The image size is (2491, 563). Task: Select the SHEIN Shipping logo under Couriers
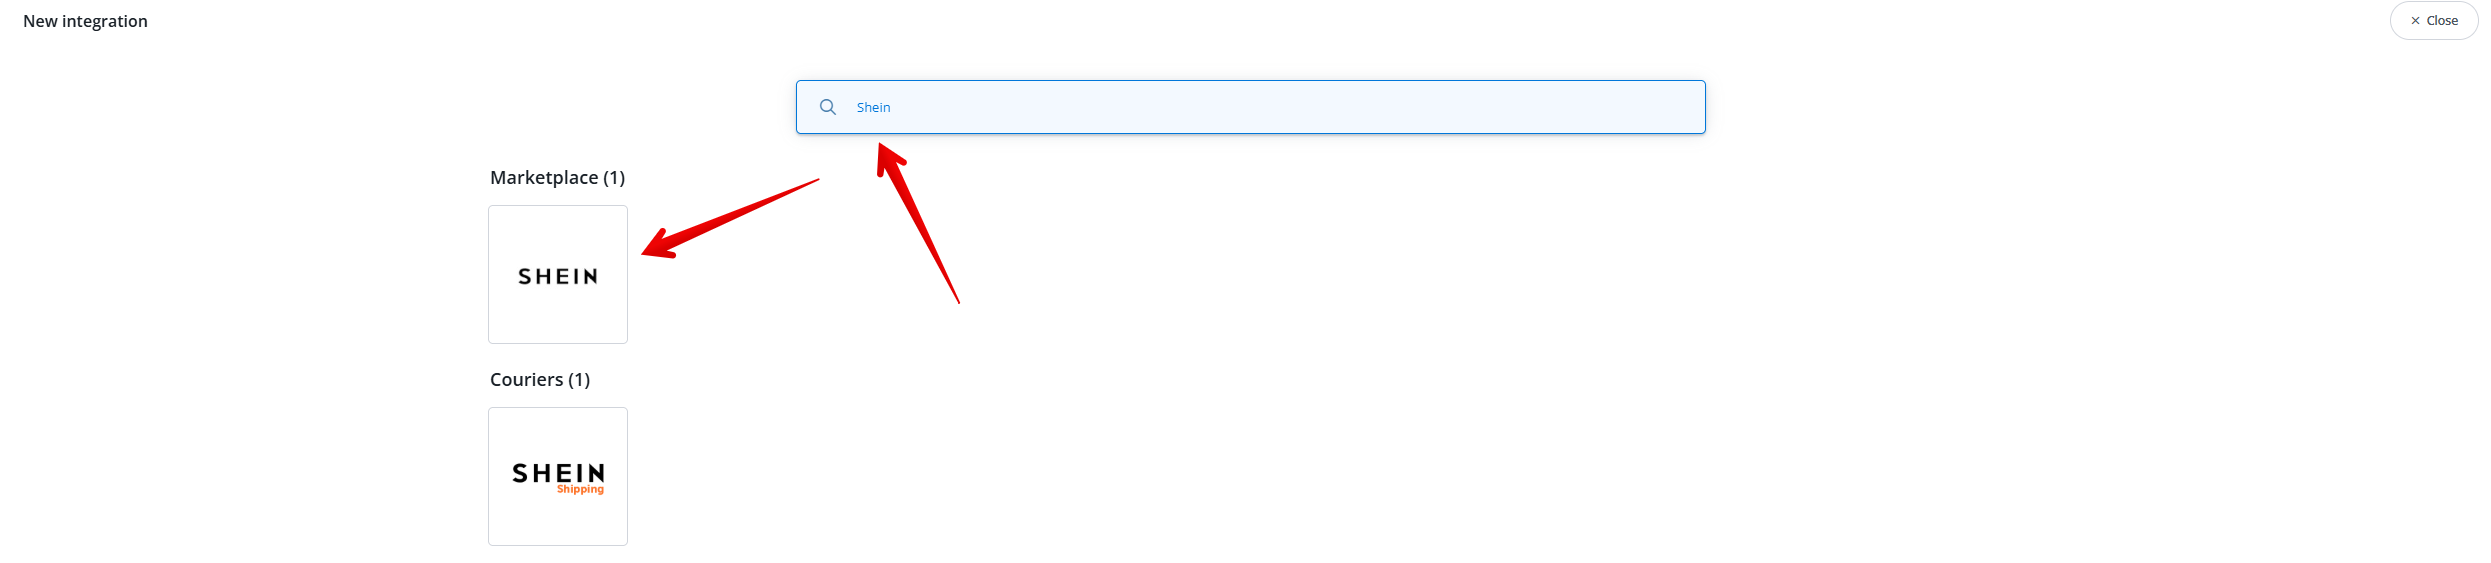coord(558,477)
